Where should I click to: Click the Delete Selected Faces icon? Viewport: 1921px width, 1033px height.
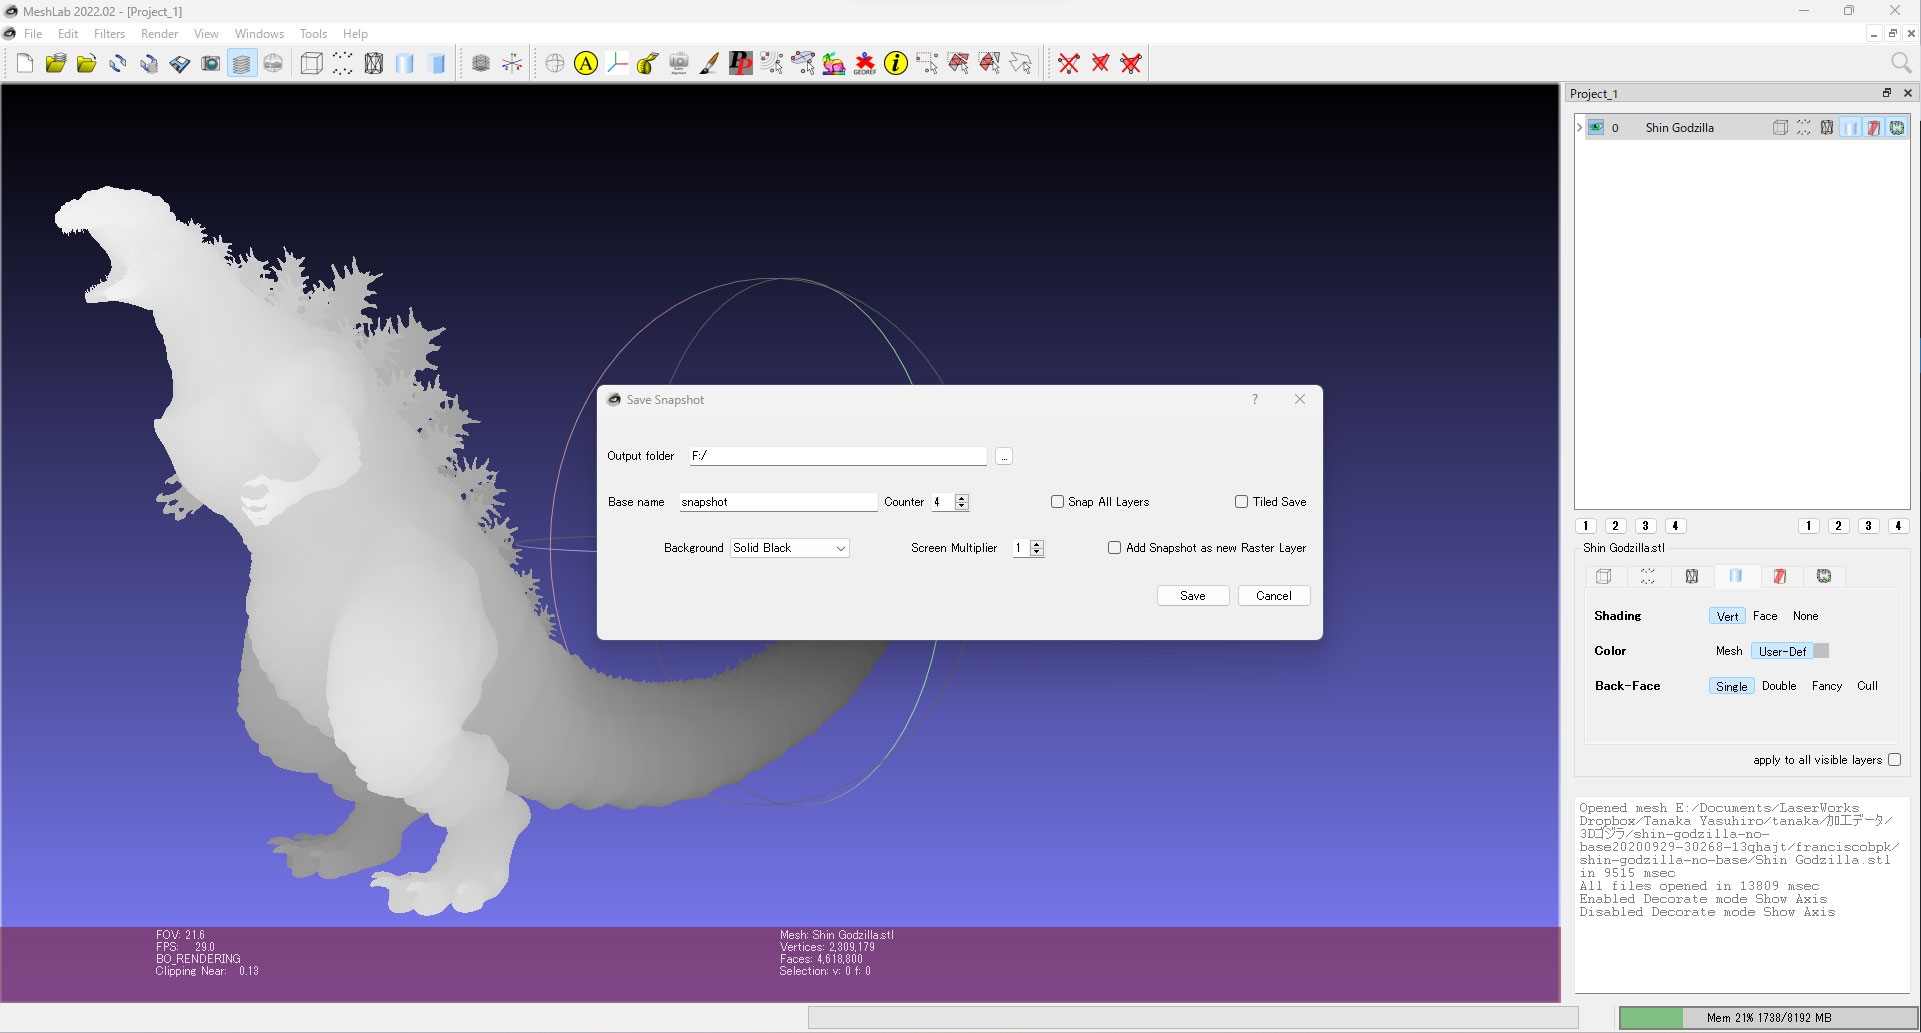(1100, 63)
